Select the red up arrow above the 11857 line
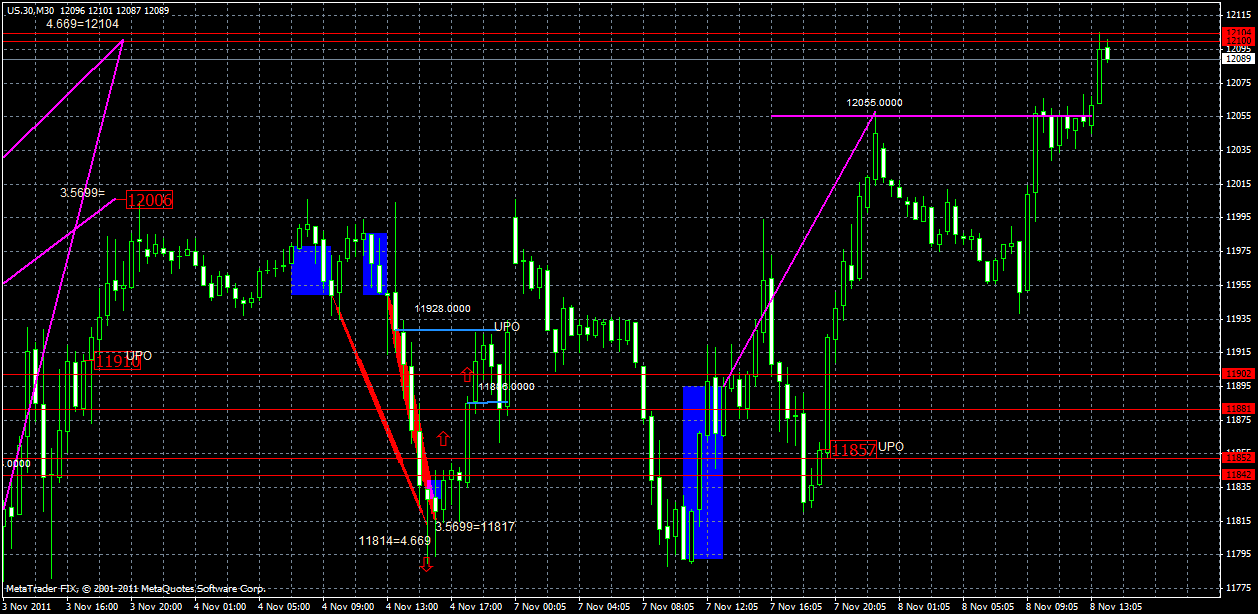The height and width of the screenshot is (614, 1258). pos(441,437)
